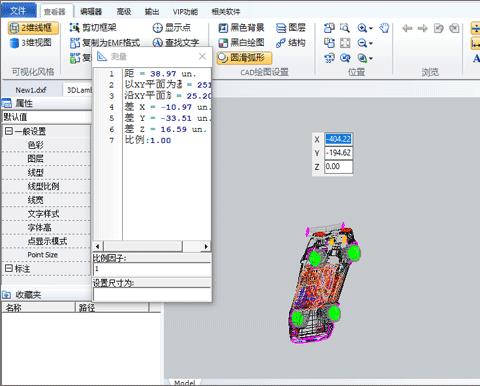Toggle the 黑色背景 black background option

point(241,28)
